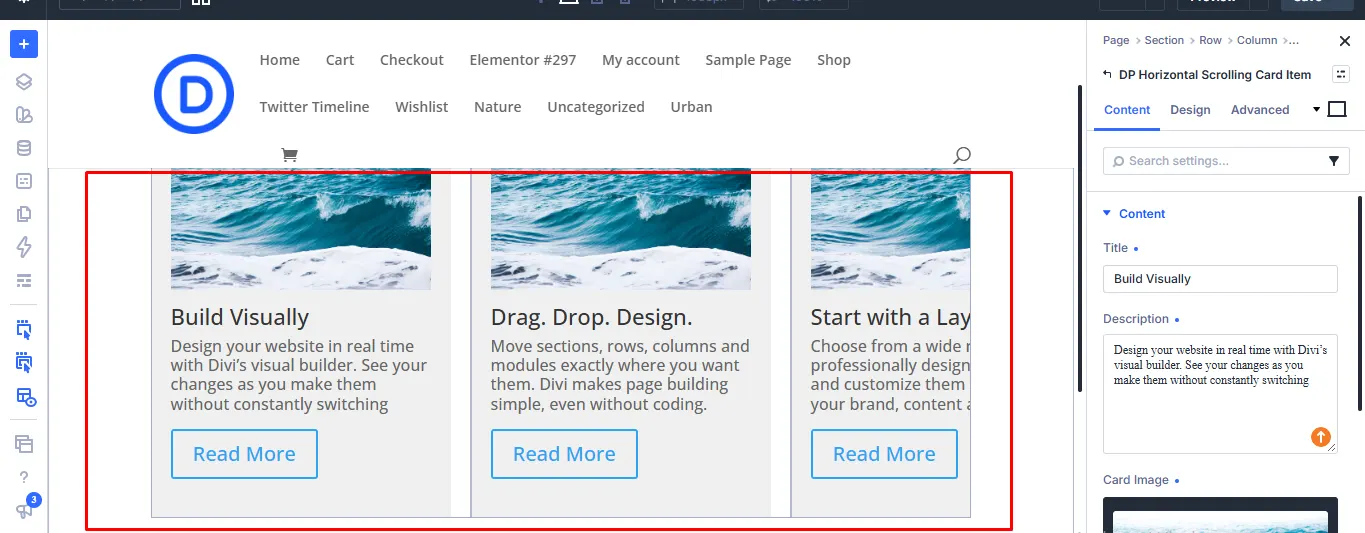
Task: Click the form-card icon in left sidebar
Action: (24, 181)
